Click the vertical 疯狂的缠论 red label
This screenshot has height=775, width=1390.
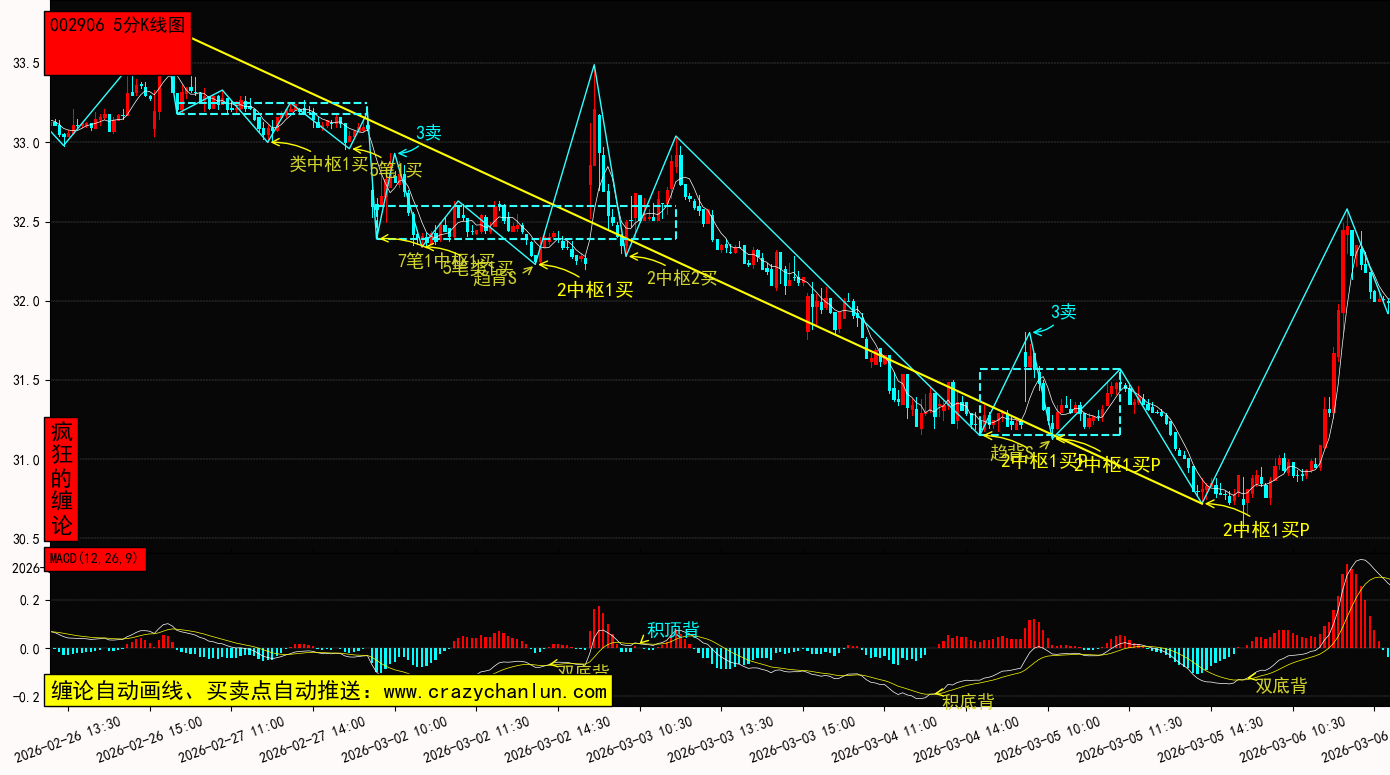click(x=62, y=479)
